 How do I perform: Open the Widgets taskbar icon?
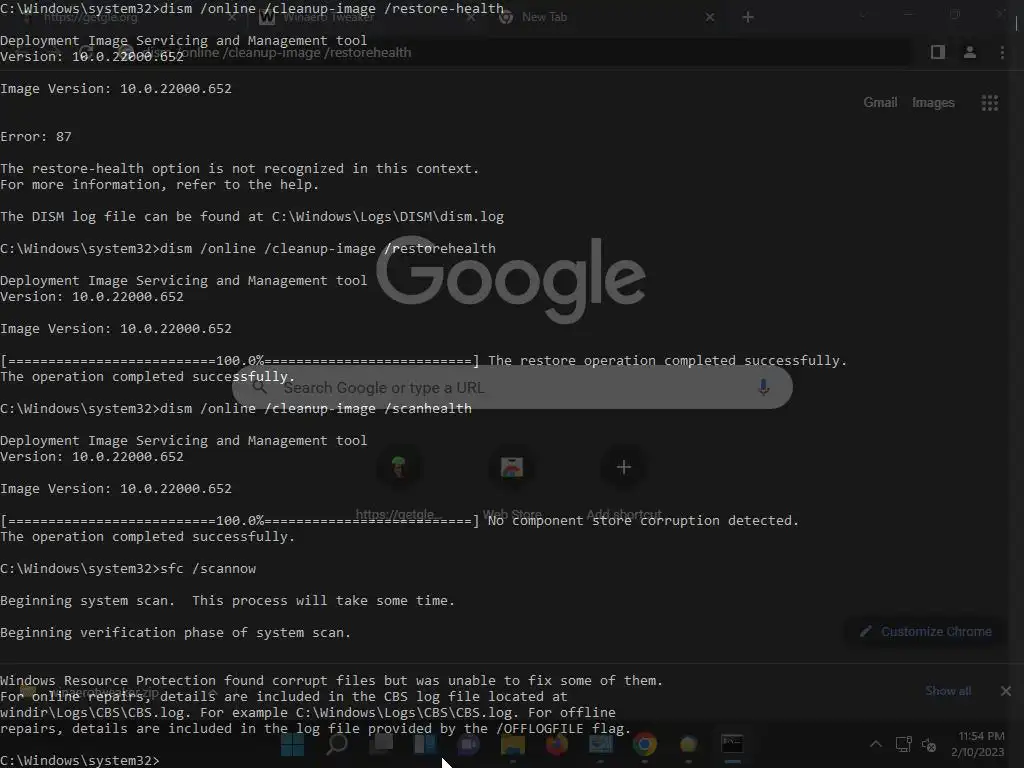pyautogui.click(x=425, y=744)
